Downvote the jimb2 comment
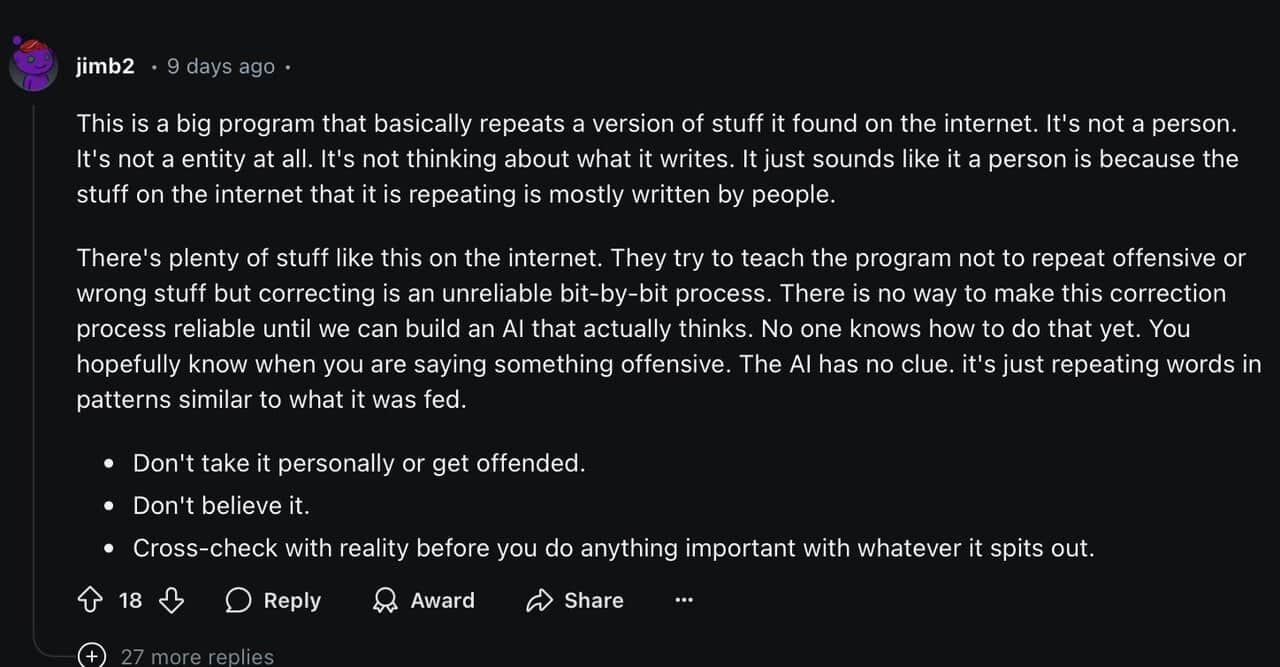This screenshot has width=1280, height=667. point(172,600)
